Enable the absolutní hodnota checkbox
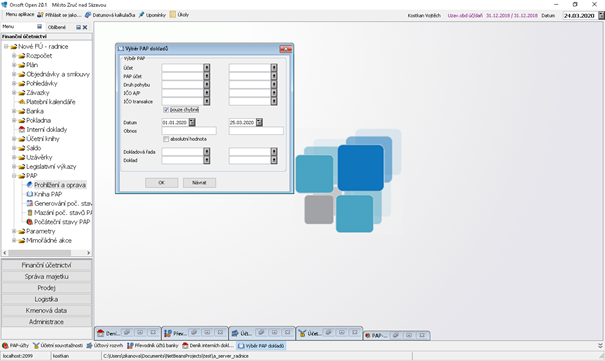Screen dimensions: 605x361 point(166,139)
